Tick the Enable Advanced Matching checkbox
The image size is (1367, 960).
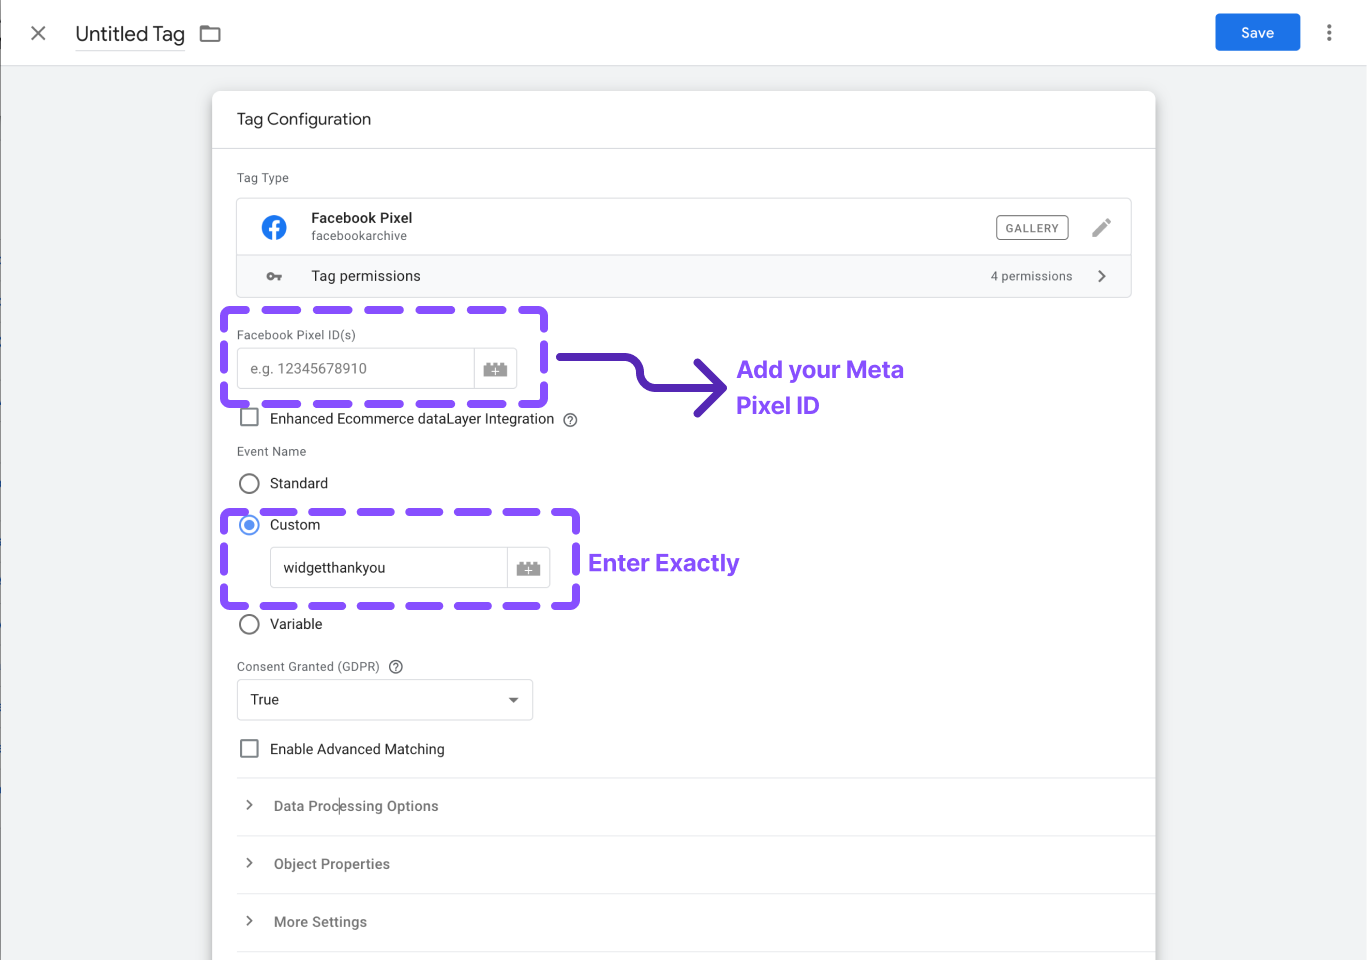250,749
